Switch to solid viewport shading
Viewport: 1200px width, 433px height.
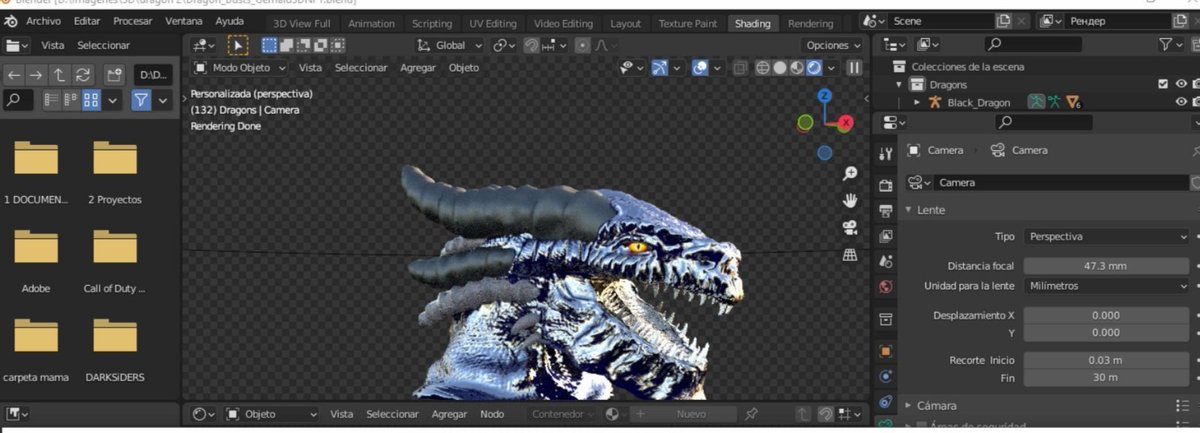pos(780,67)
